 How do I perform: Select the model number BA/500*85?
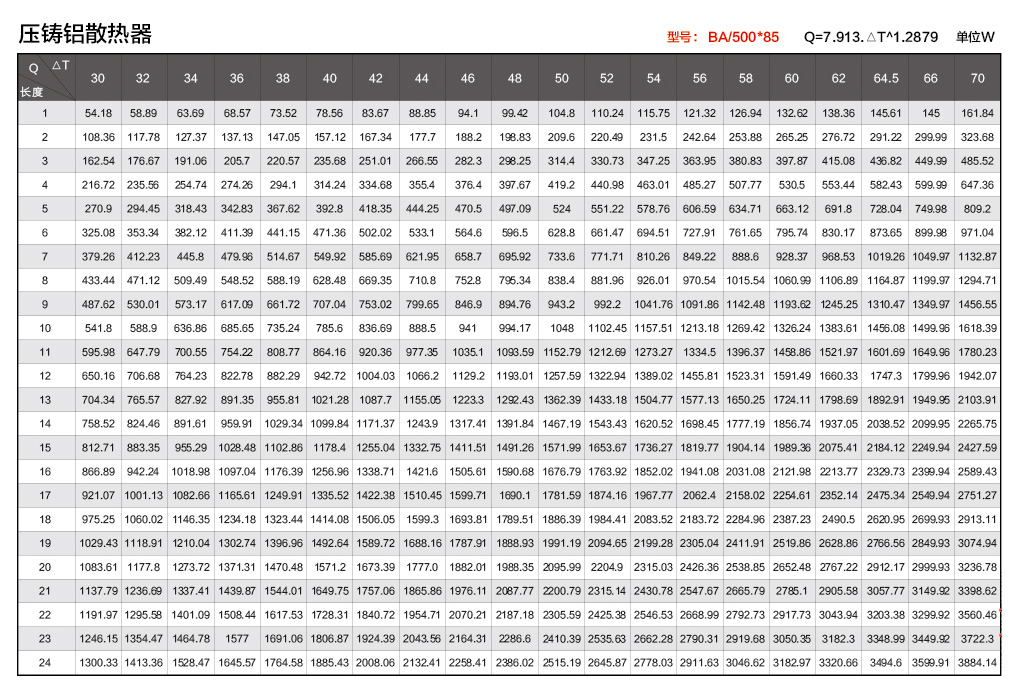pyautogui.click(x=743, y=37)
